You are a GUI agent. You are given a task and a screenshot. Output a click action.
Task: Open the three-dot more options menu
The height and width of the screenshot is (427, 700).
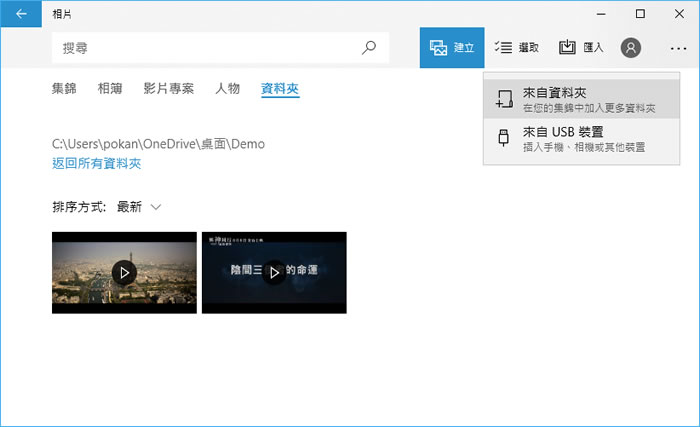[x=678, y=48]
